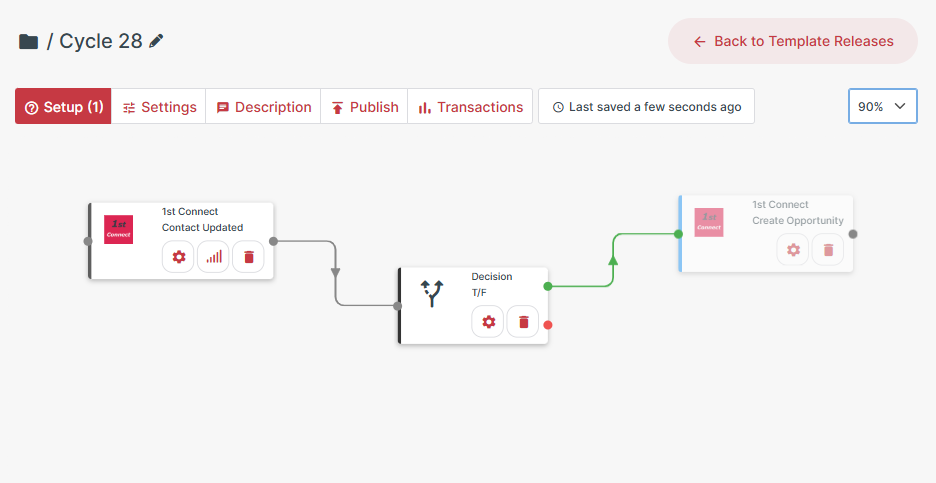Screen dimensions: 936x483
Task: Open the 90% zoom dropdown
Action: point(882,106)
